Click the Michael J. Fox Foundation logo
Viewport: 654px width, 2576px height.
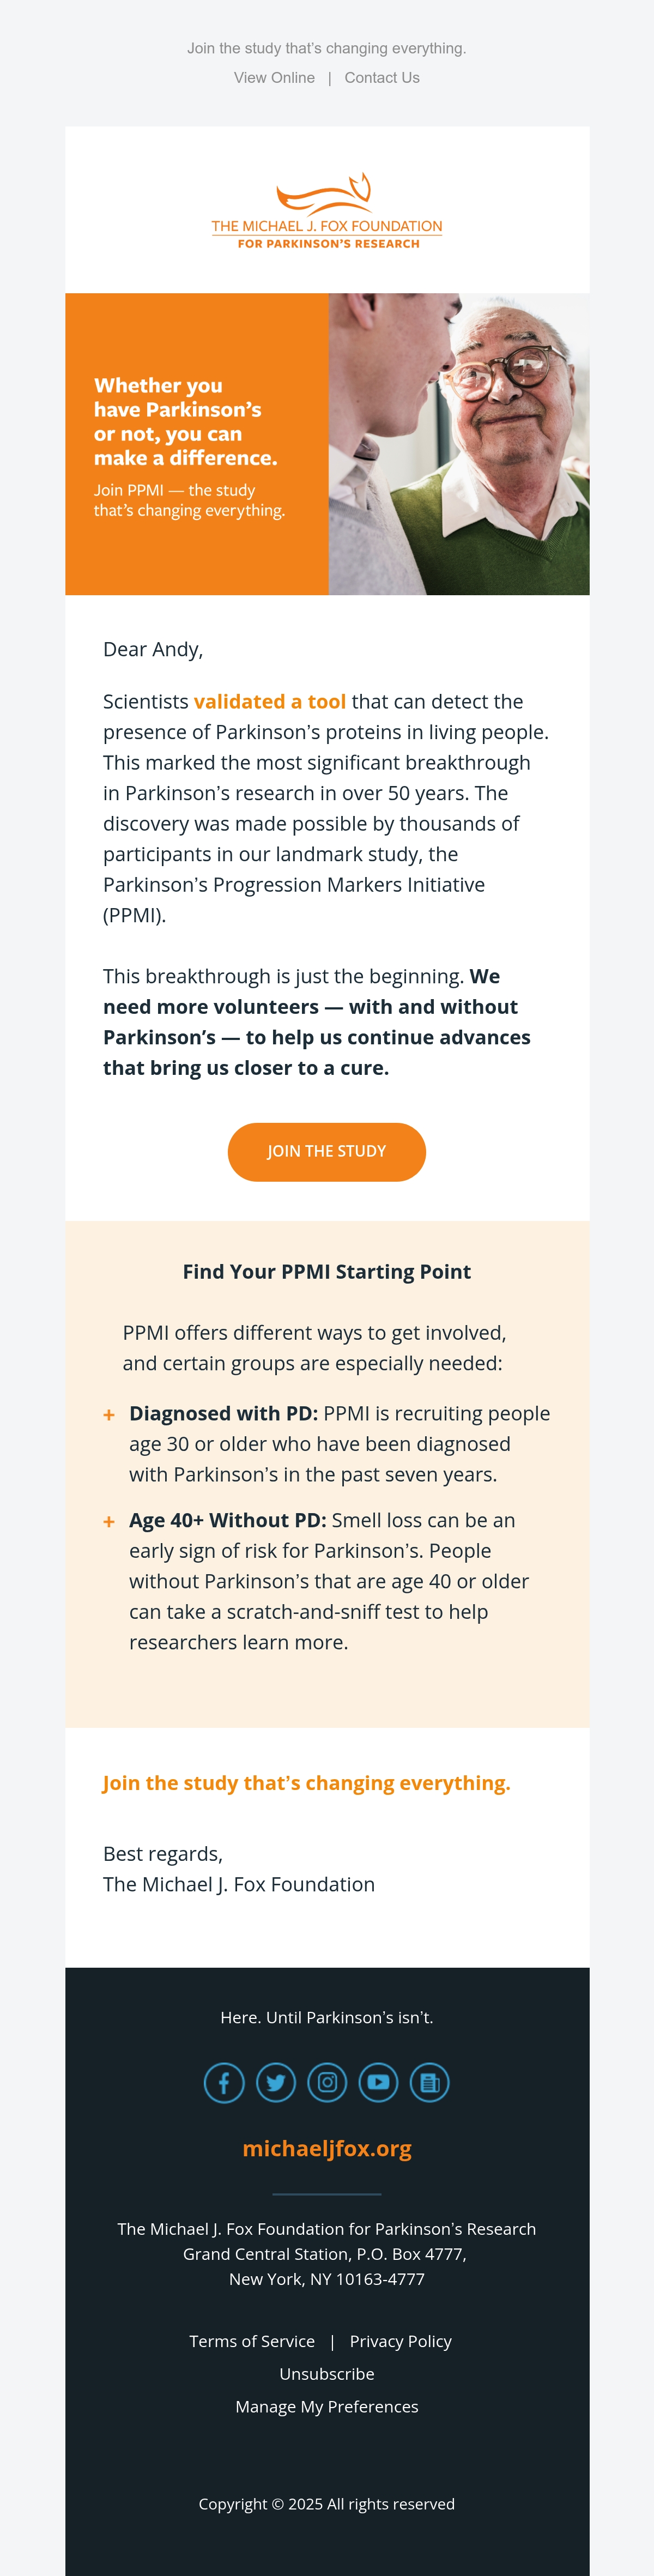click(327, 211)
